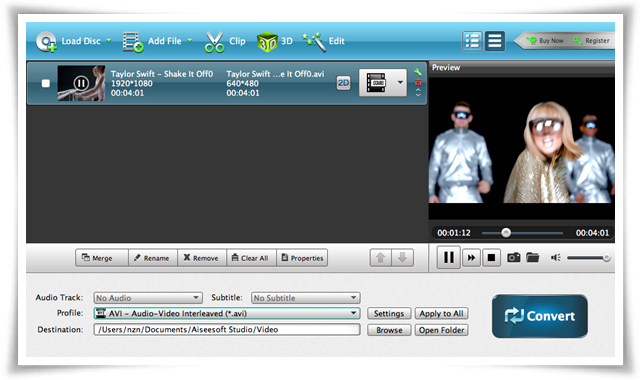The height and width of the screenshot is (380, 640).
Task: Open snapshot folder icon
Action: (533, 257)
